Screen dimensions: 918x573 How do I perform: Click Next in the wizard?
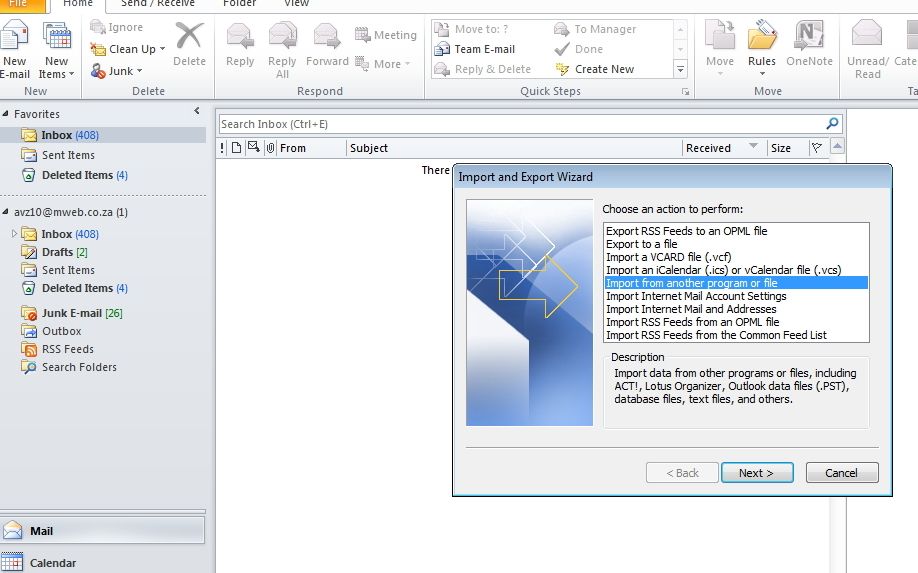(x=757, y=473)
